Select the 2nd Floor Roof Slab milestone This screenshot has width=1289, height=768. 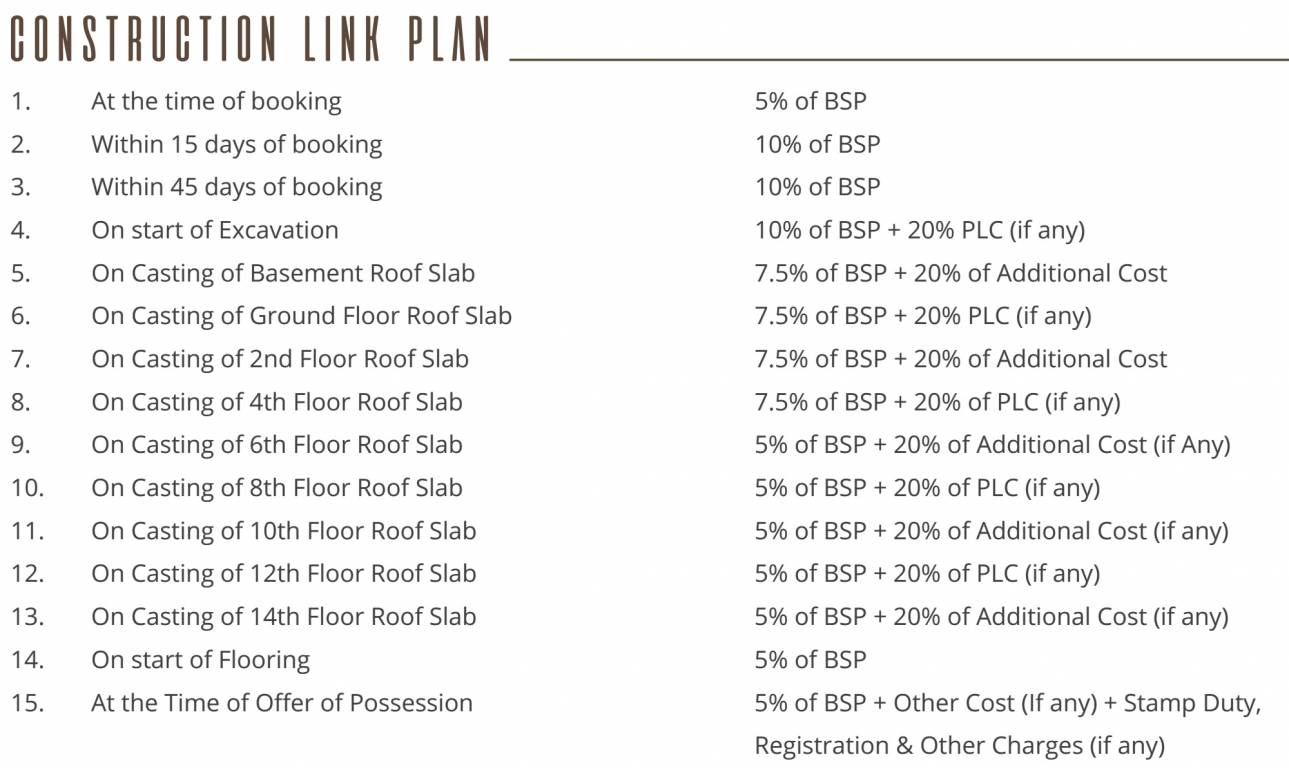coord(280,359)
